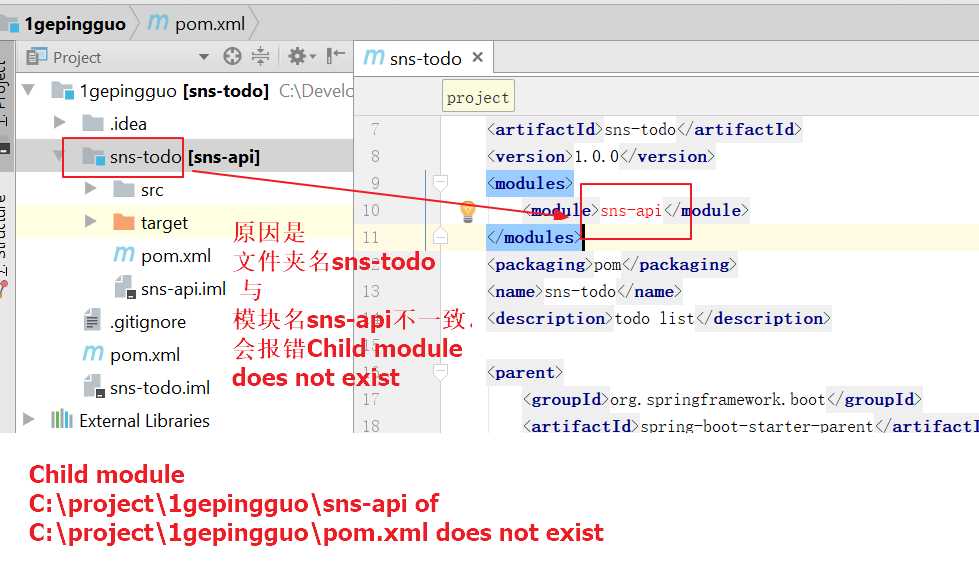This screenshot has height=576, width=979.
Task: Click the fold end marker at line 11
Action: (440, 237)
